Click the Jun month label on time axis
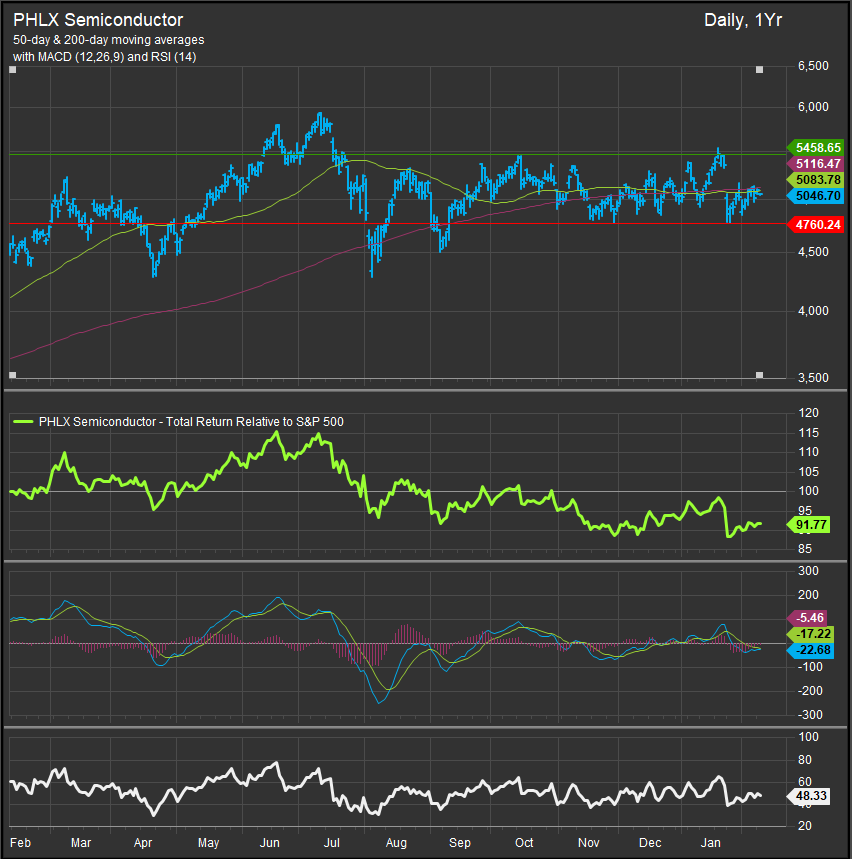This screenshot has height=859, width=852. (270, 843)
